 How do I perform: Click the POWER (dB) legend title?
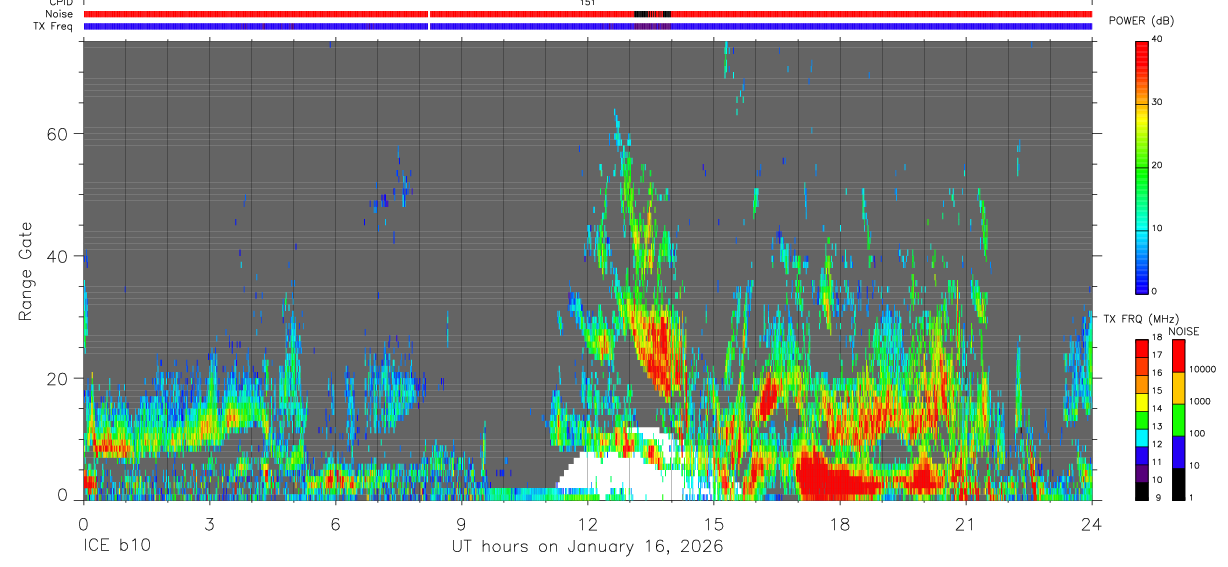[x=1142, y=21]
